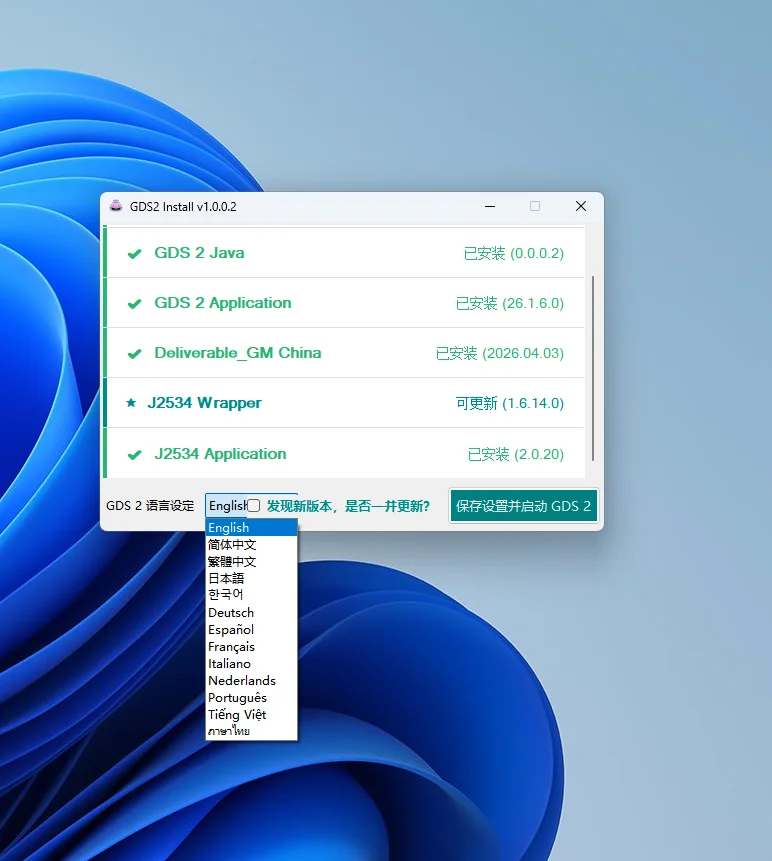Image resolution: width=772 pixels, height=861 pixels.
Task: Click the 发现新版本，是否一并更新? label
Action: (348, 506)
